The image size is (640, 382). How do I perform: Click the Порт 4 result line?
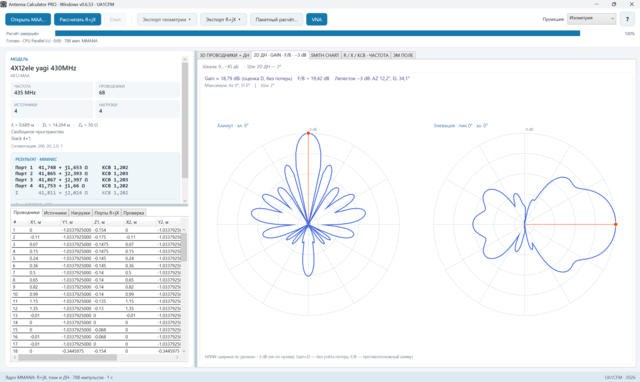click(71, 186)
